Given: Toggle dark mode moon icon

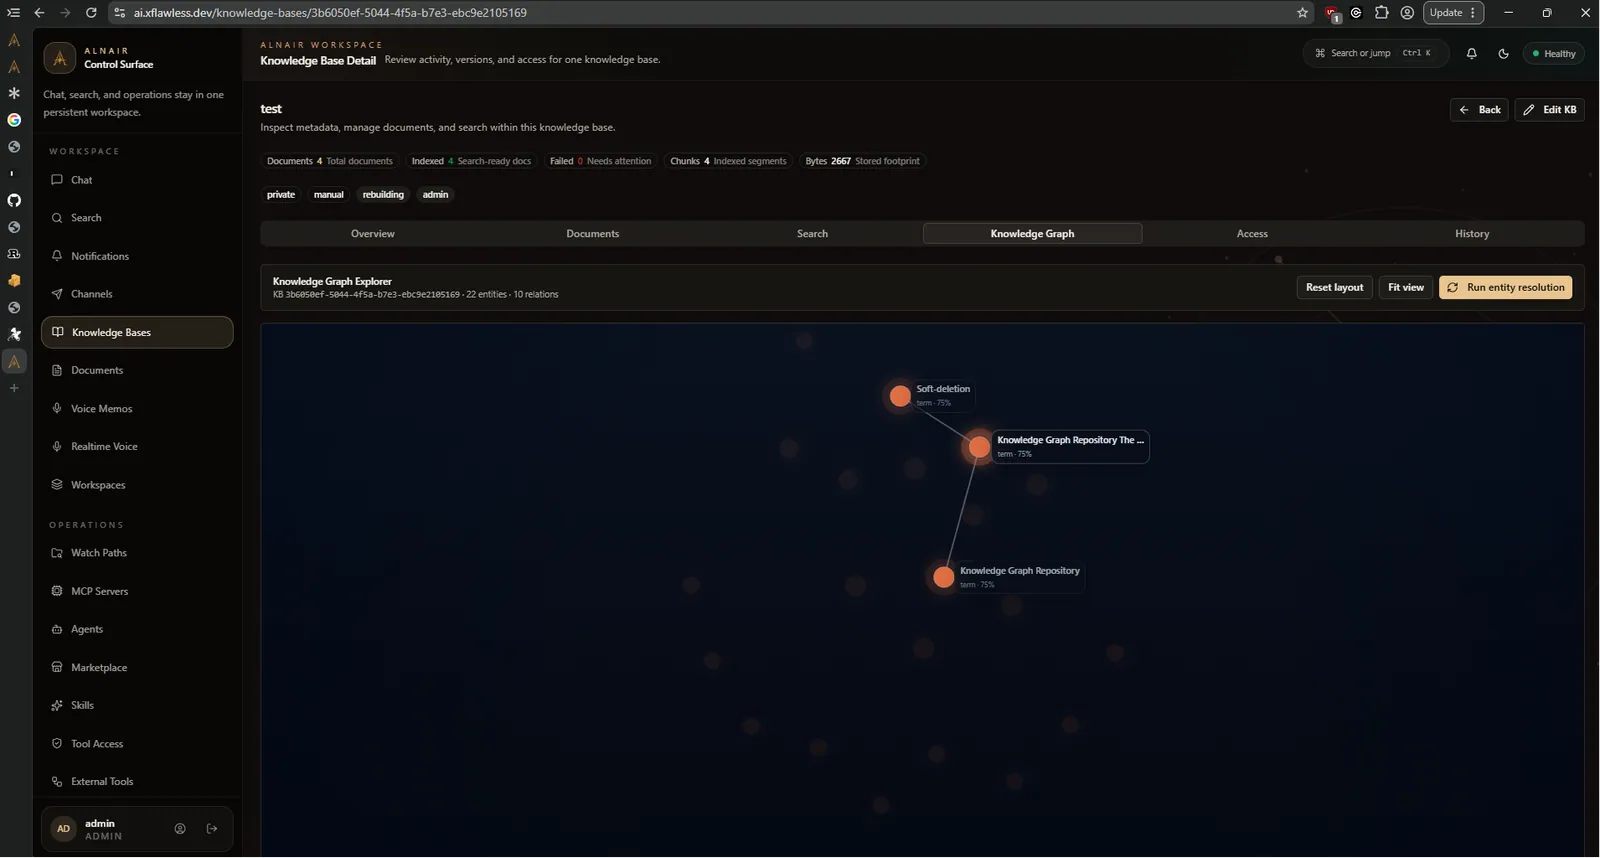Looking at the screenshot, I should coord(1503,54).
